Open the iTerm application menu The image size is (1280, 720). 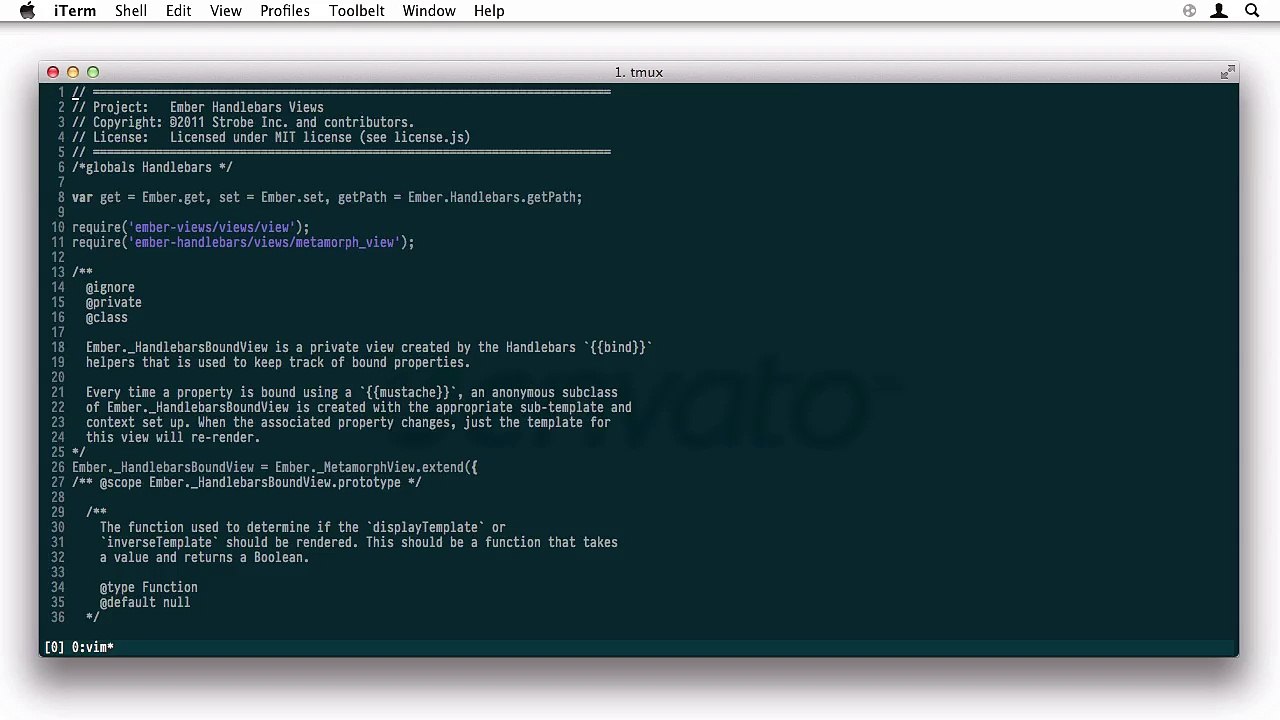click(75, 11)
